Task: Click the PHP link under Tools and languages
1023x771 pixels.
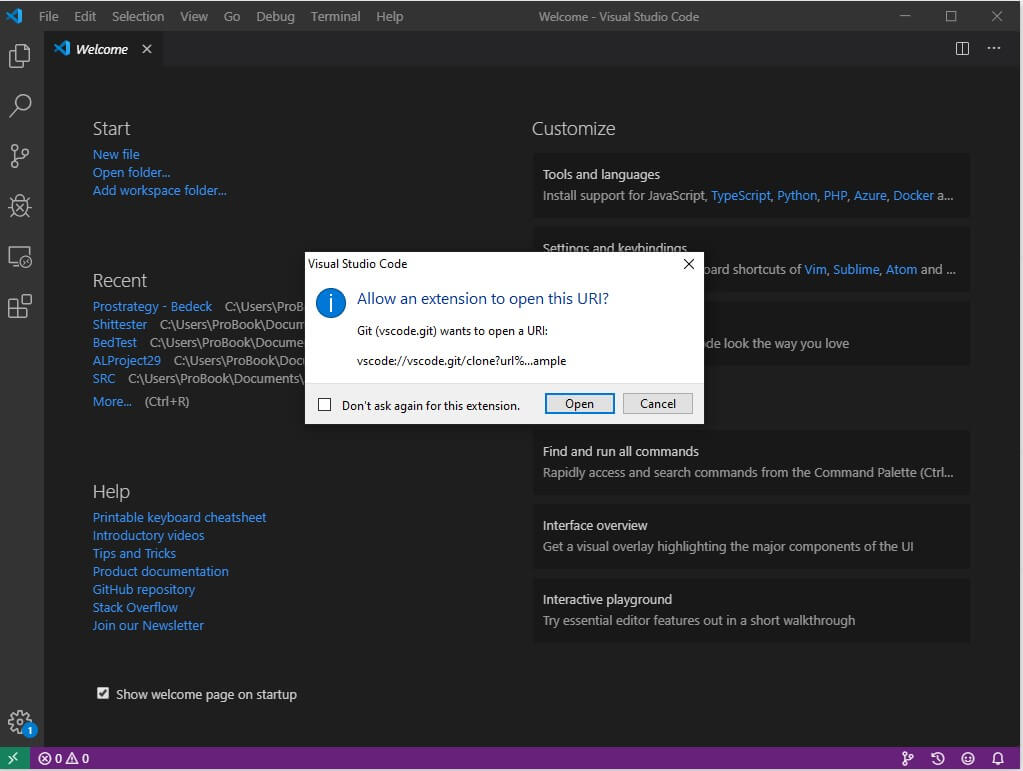Action: 835,196
